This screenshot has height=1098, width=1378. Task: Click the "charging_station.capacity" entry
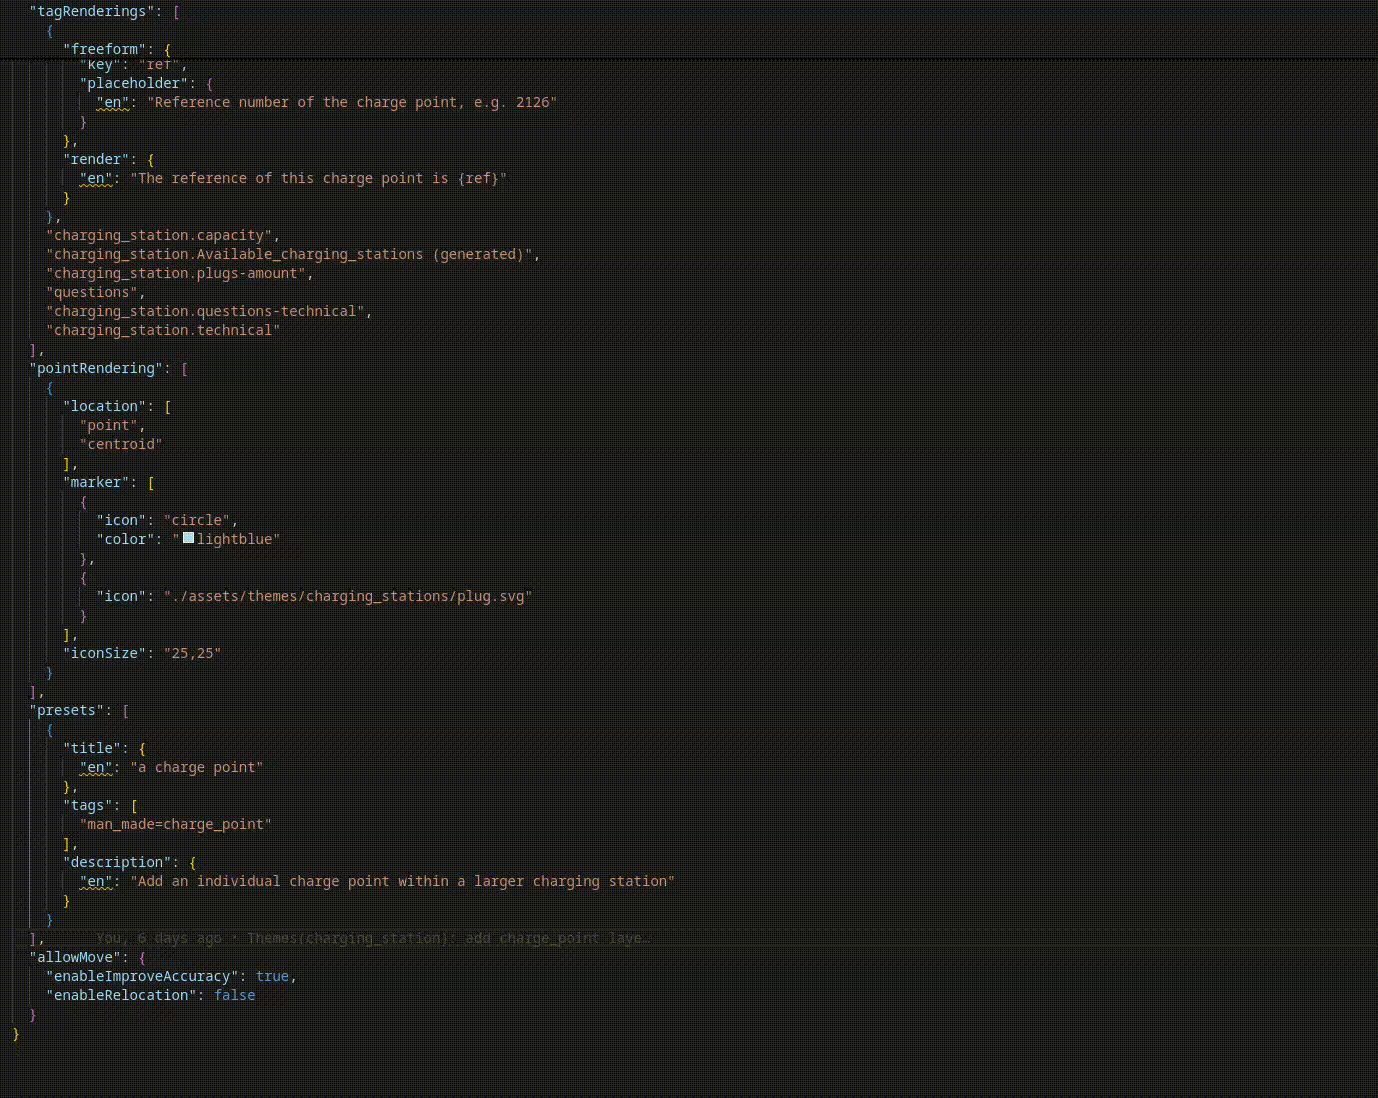159,235
